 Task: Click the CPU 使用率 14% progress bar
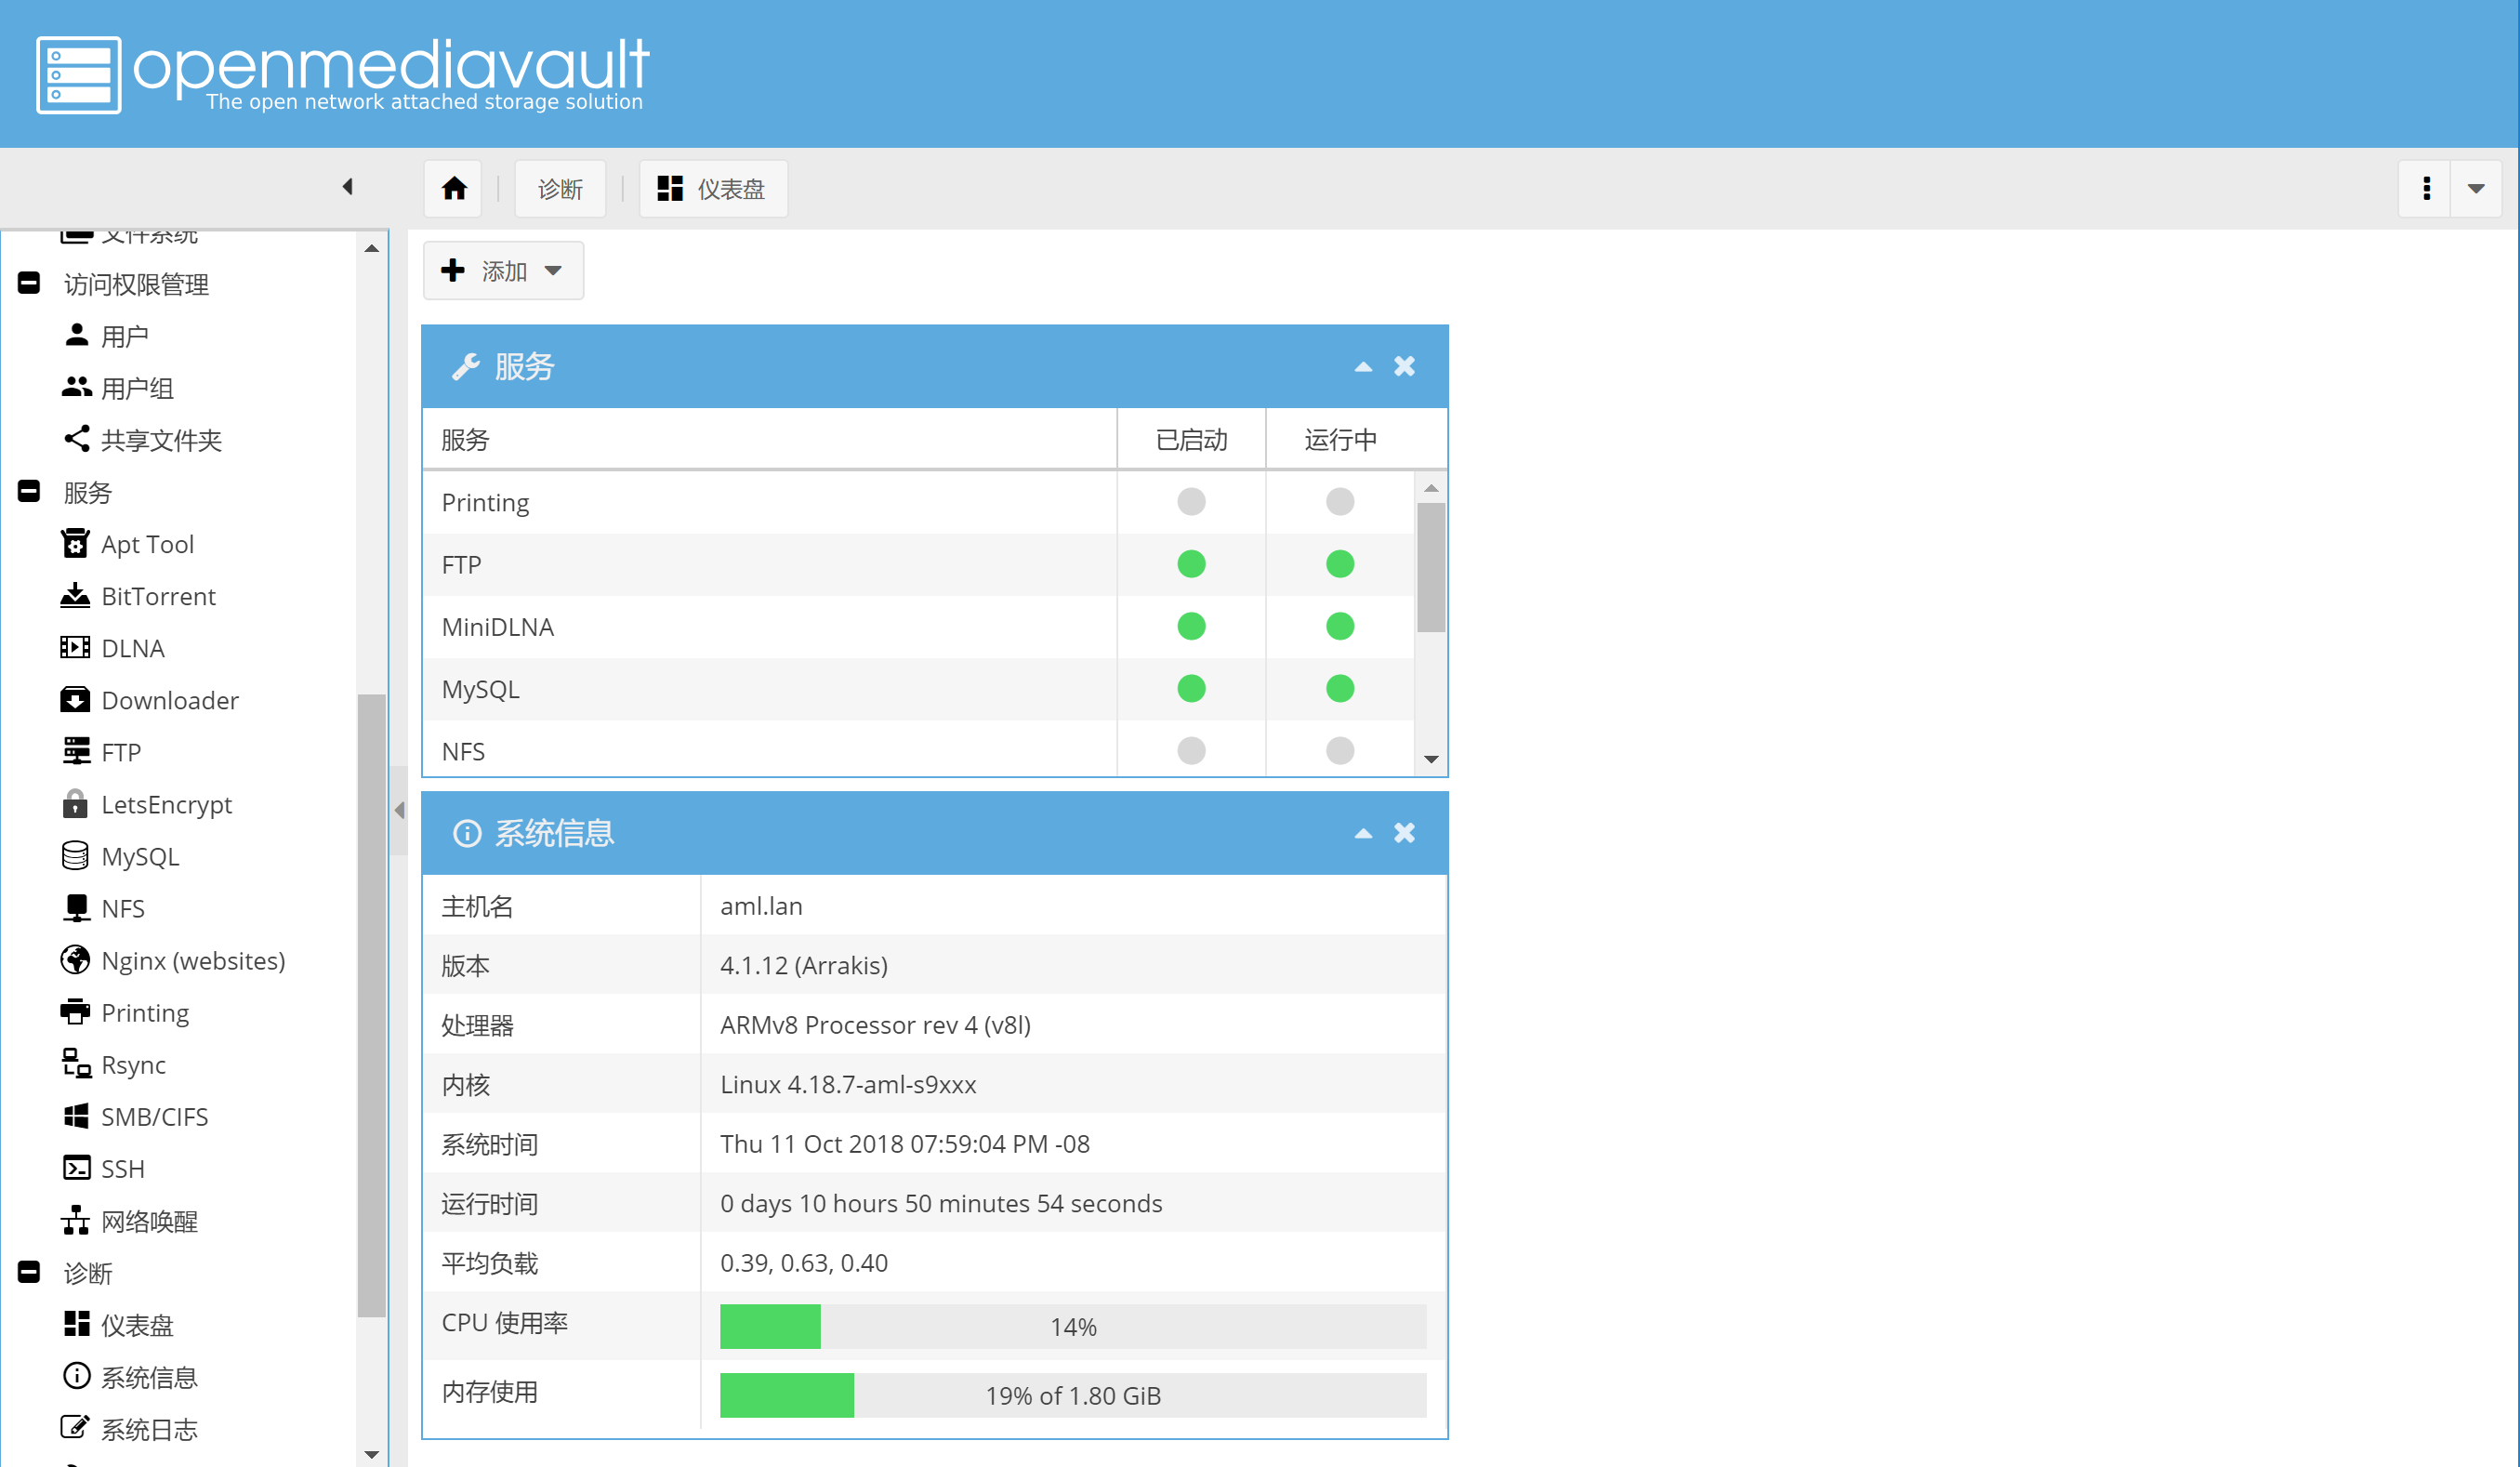1073,1326
